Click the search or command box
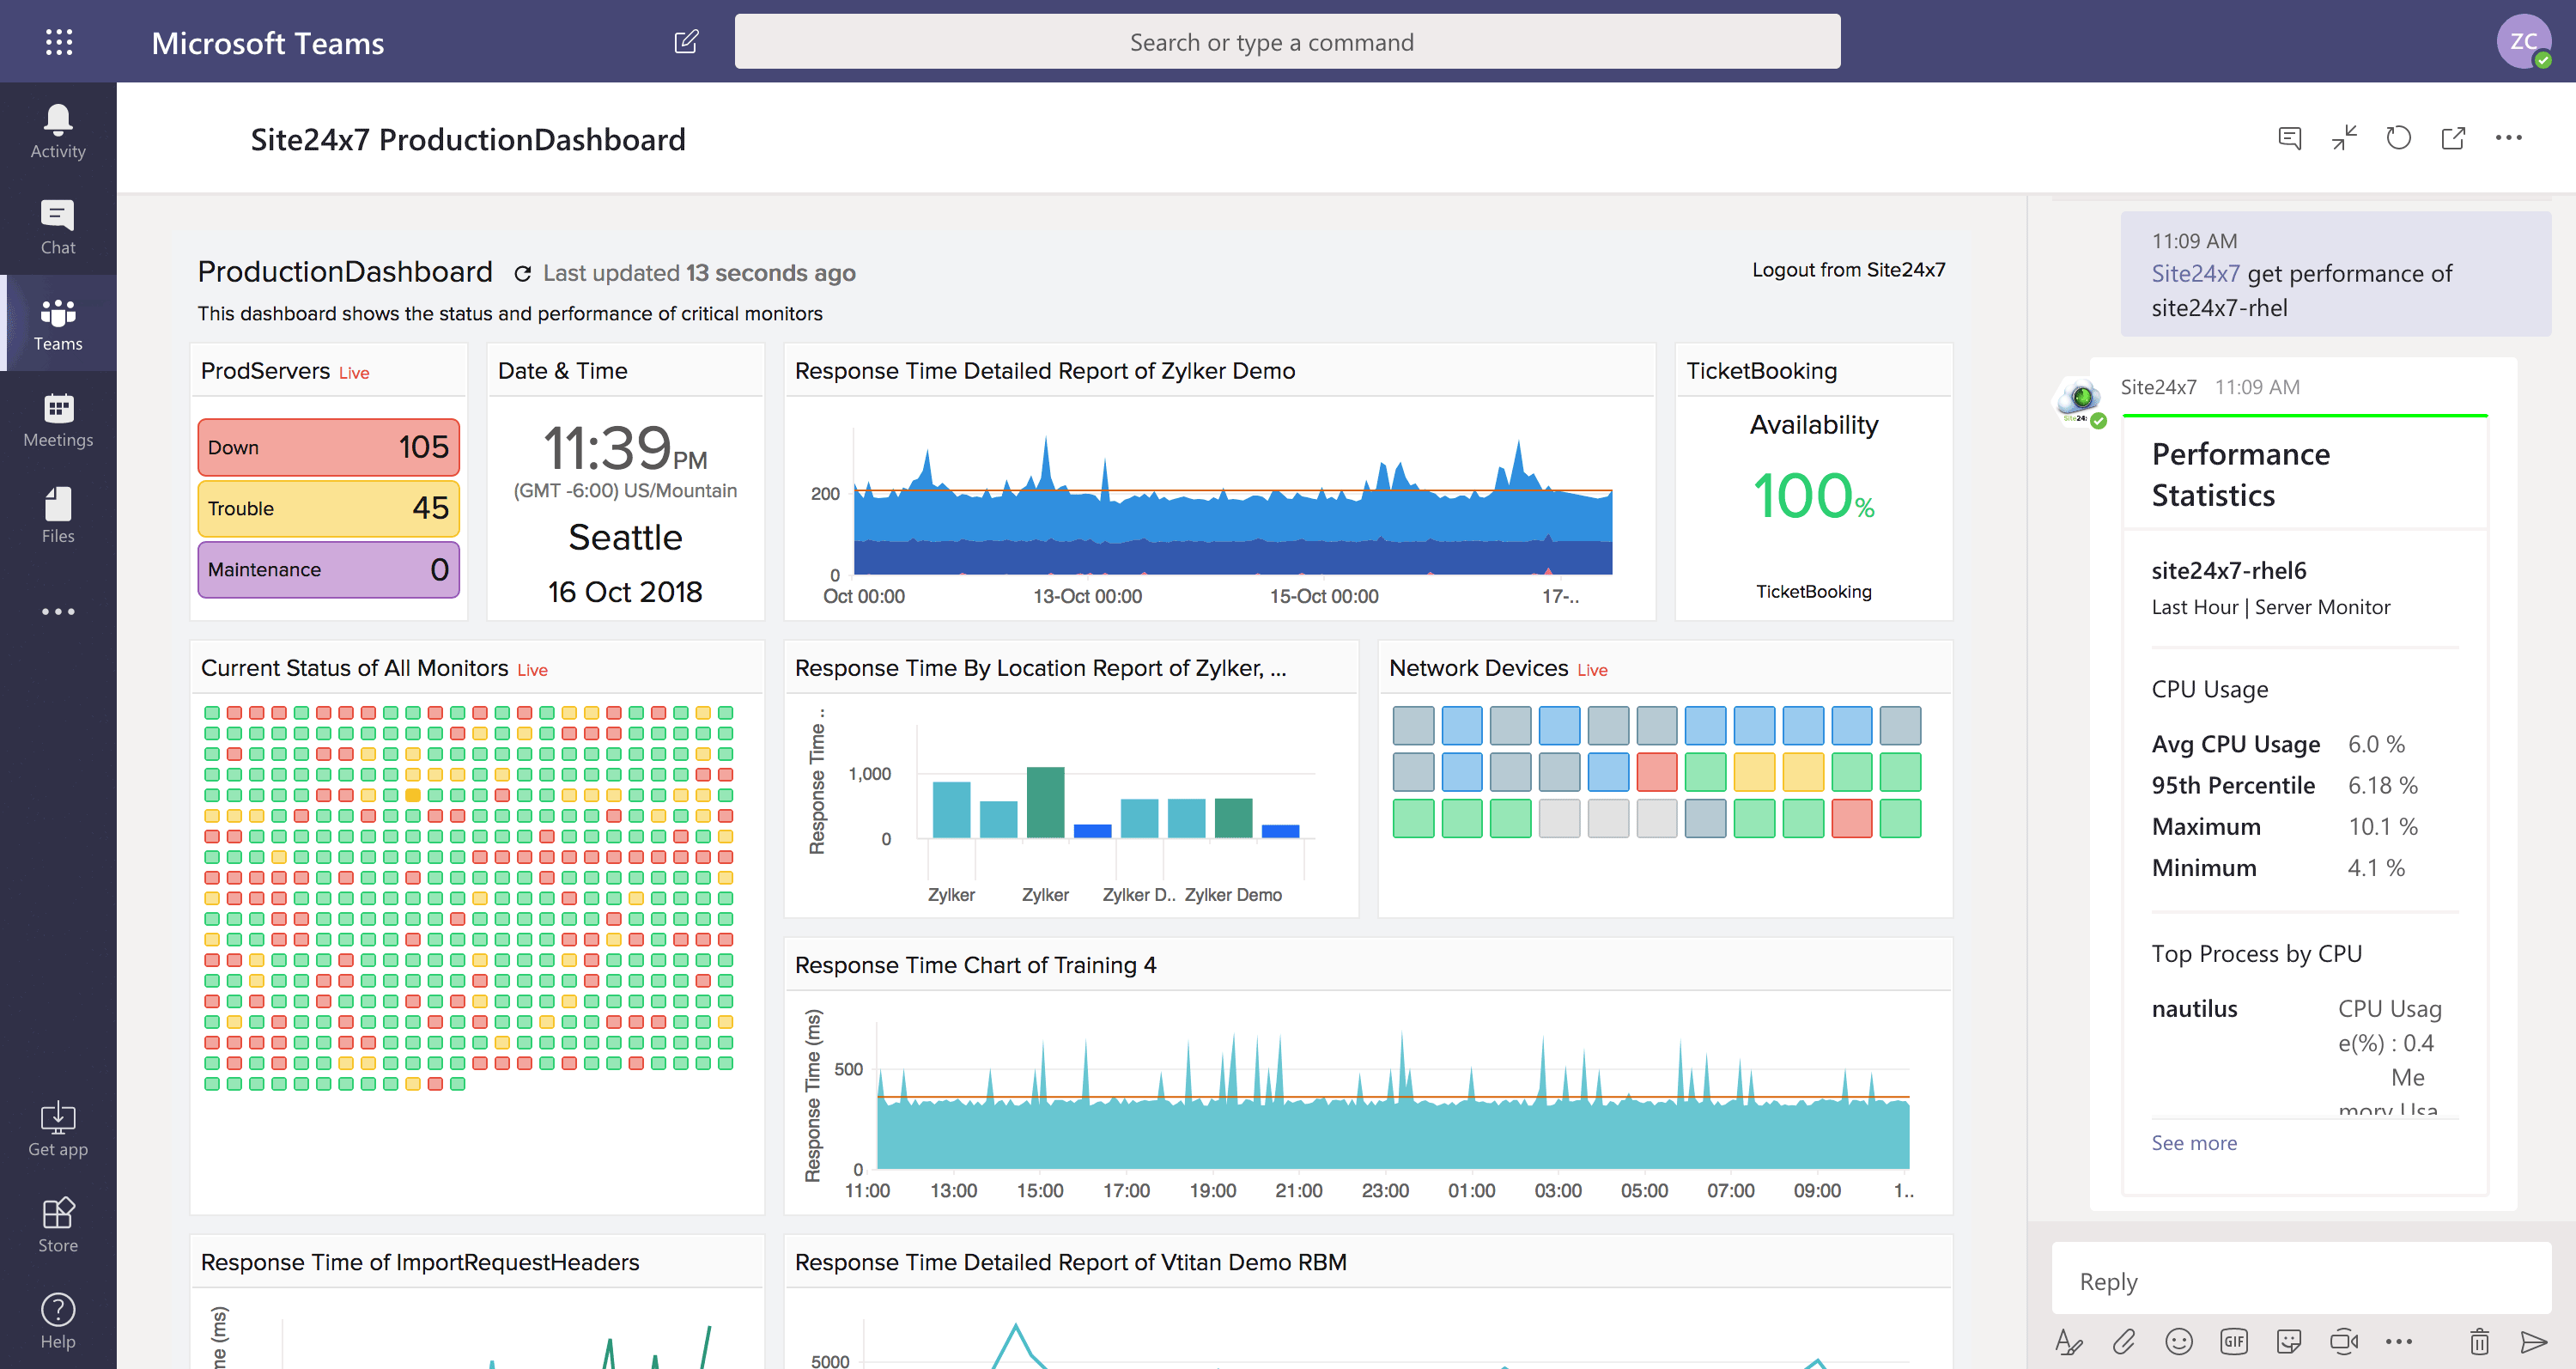The image size is (2576, 1369). [x=1287, y=42]
